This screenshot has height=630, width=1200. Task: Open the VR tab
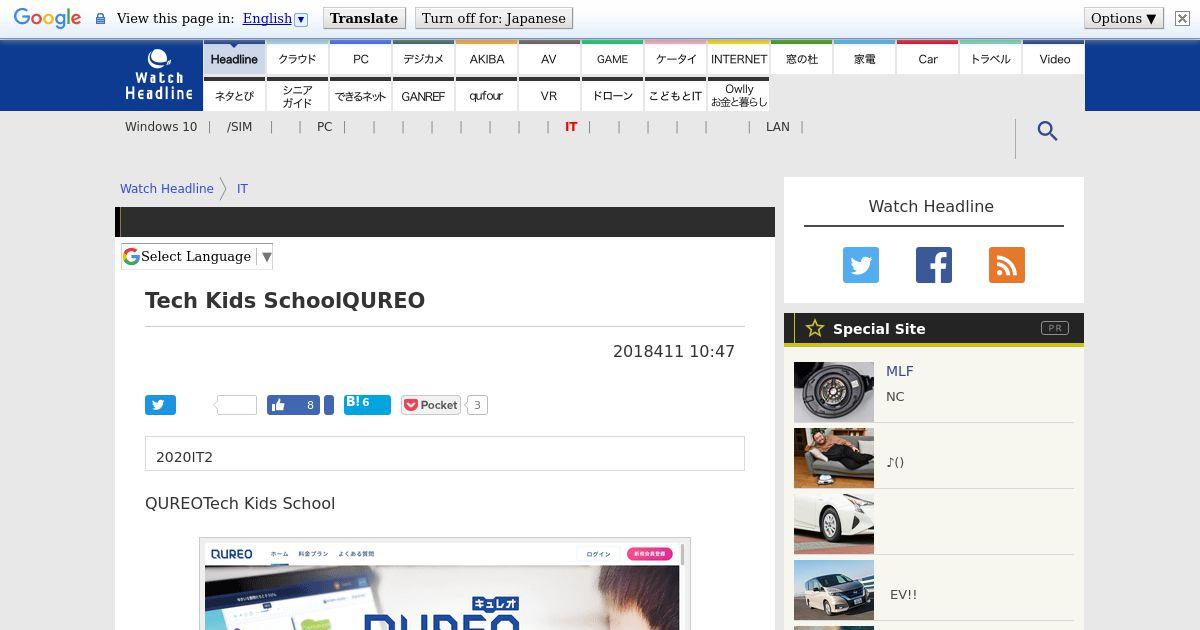tap(549, 95)
